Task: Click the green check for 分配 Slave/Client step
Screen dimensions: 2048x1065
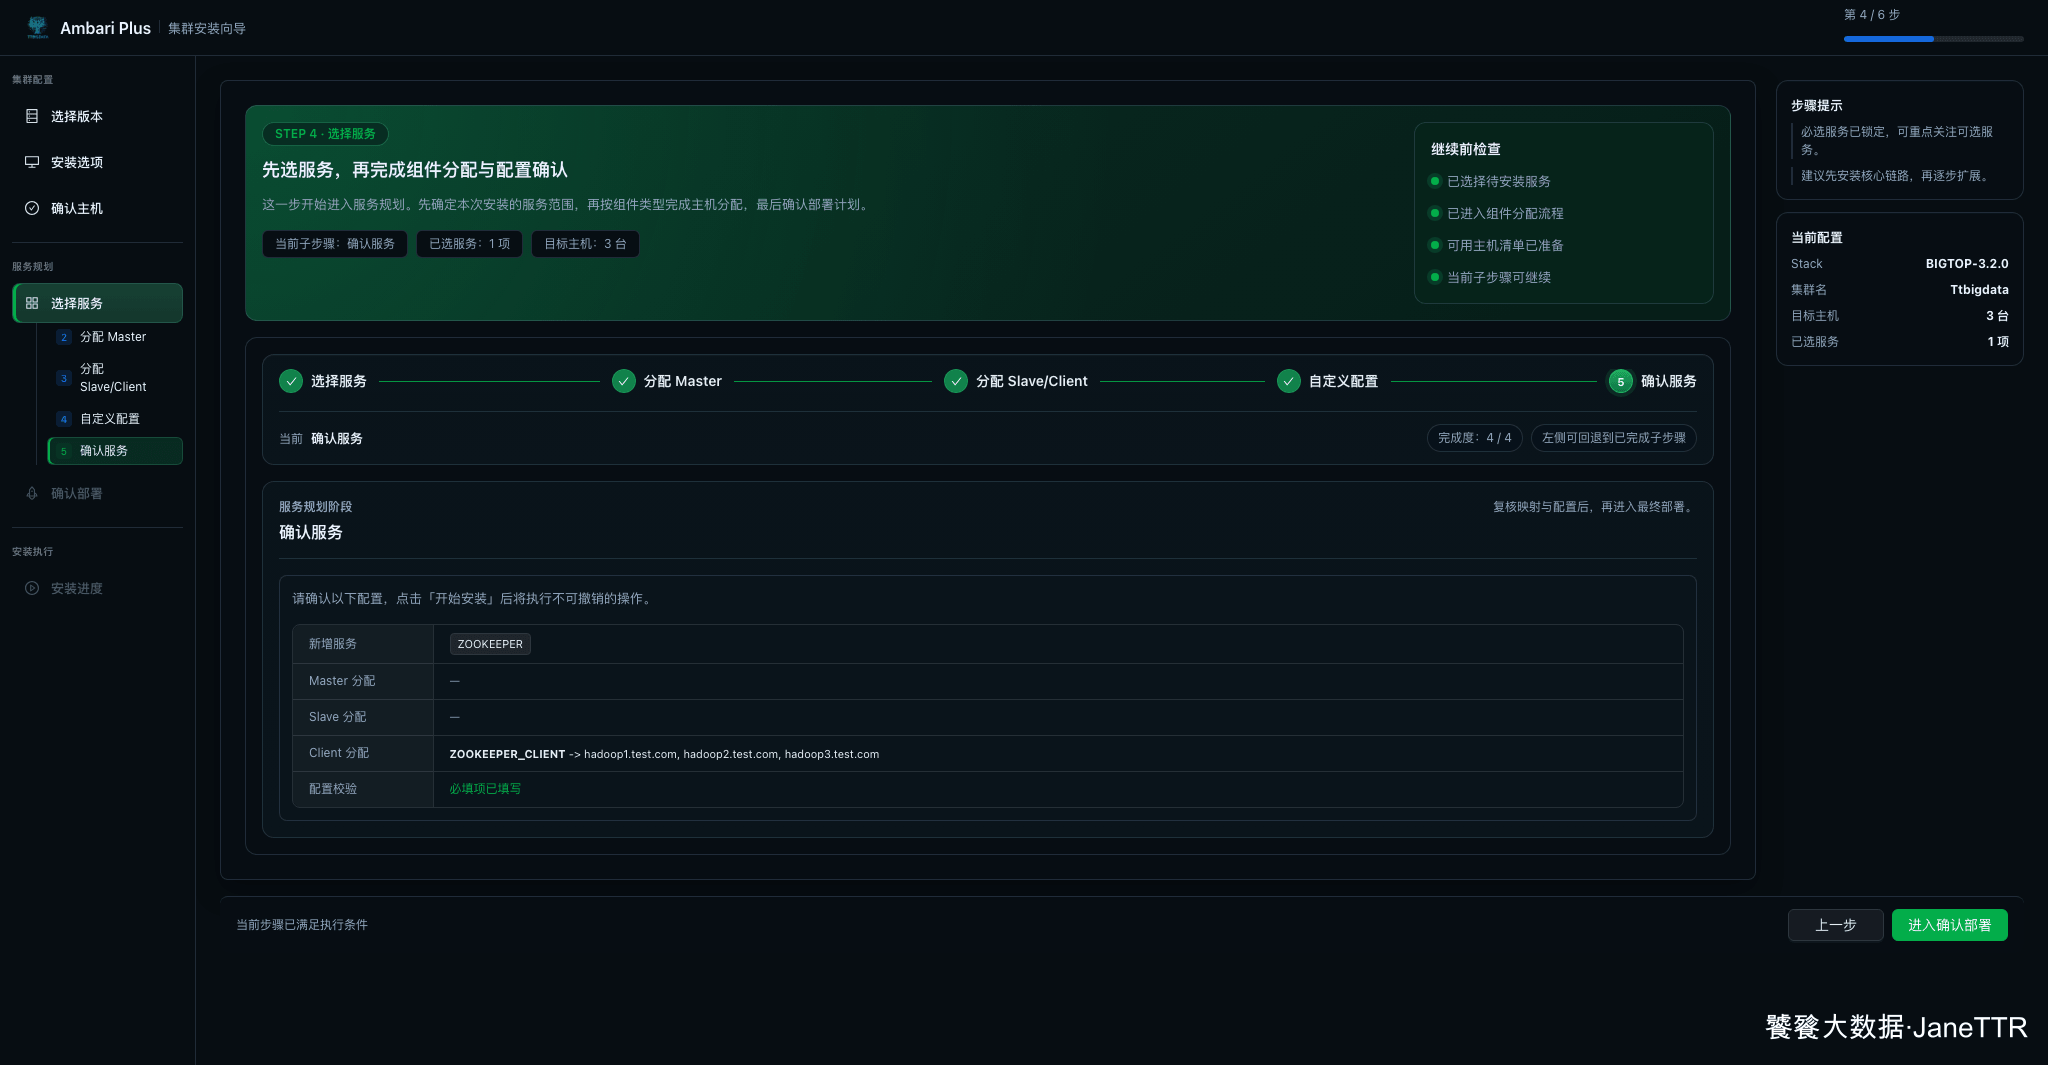Action: pos(956,381)
